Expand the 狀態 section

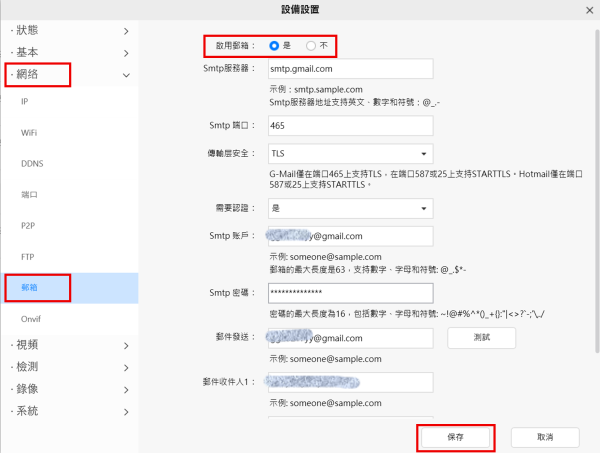click(68, 30)
